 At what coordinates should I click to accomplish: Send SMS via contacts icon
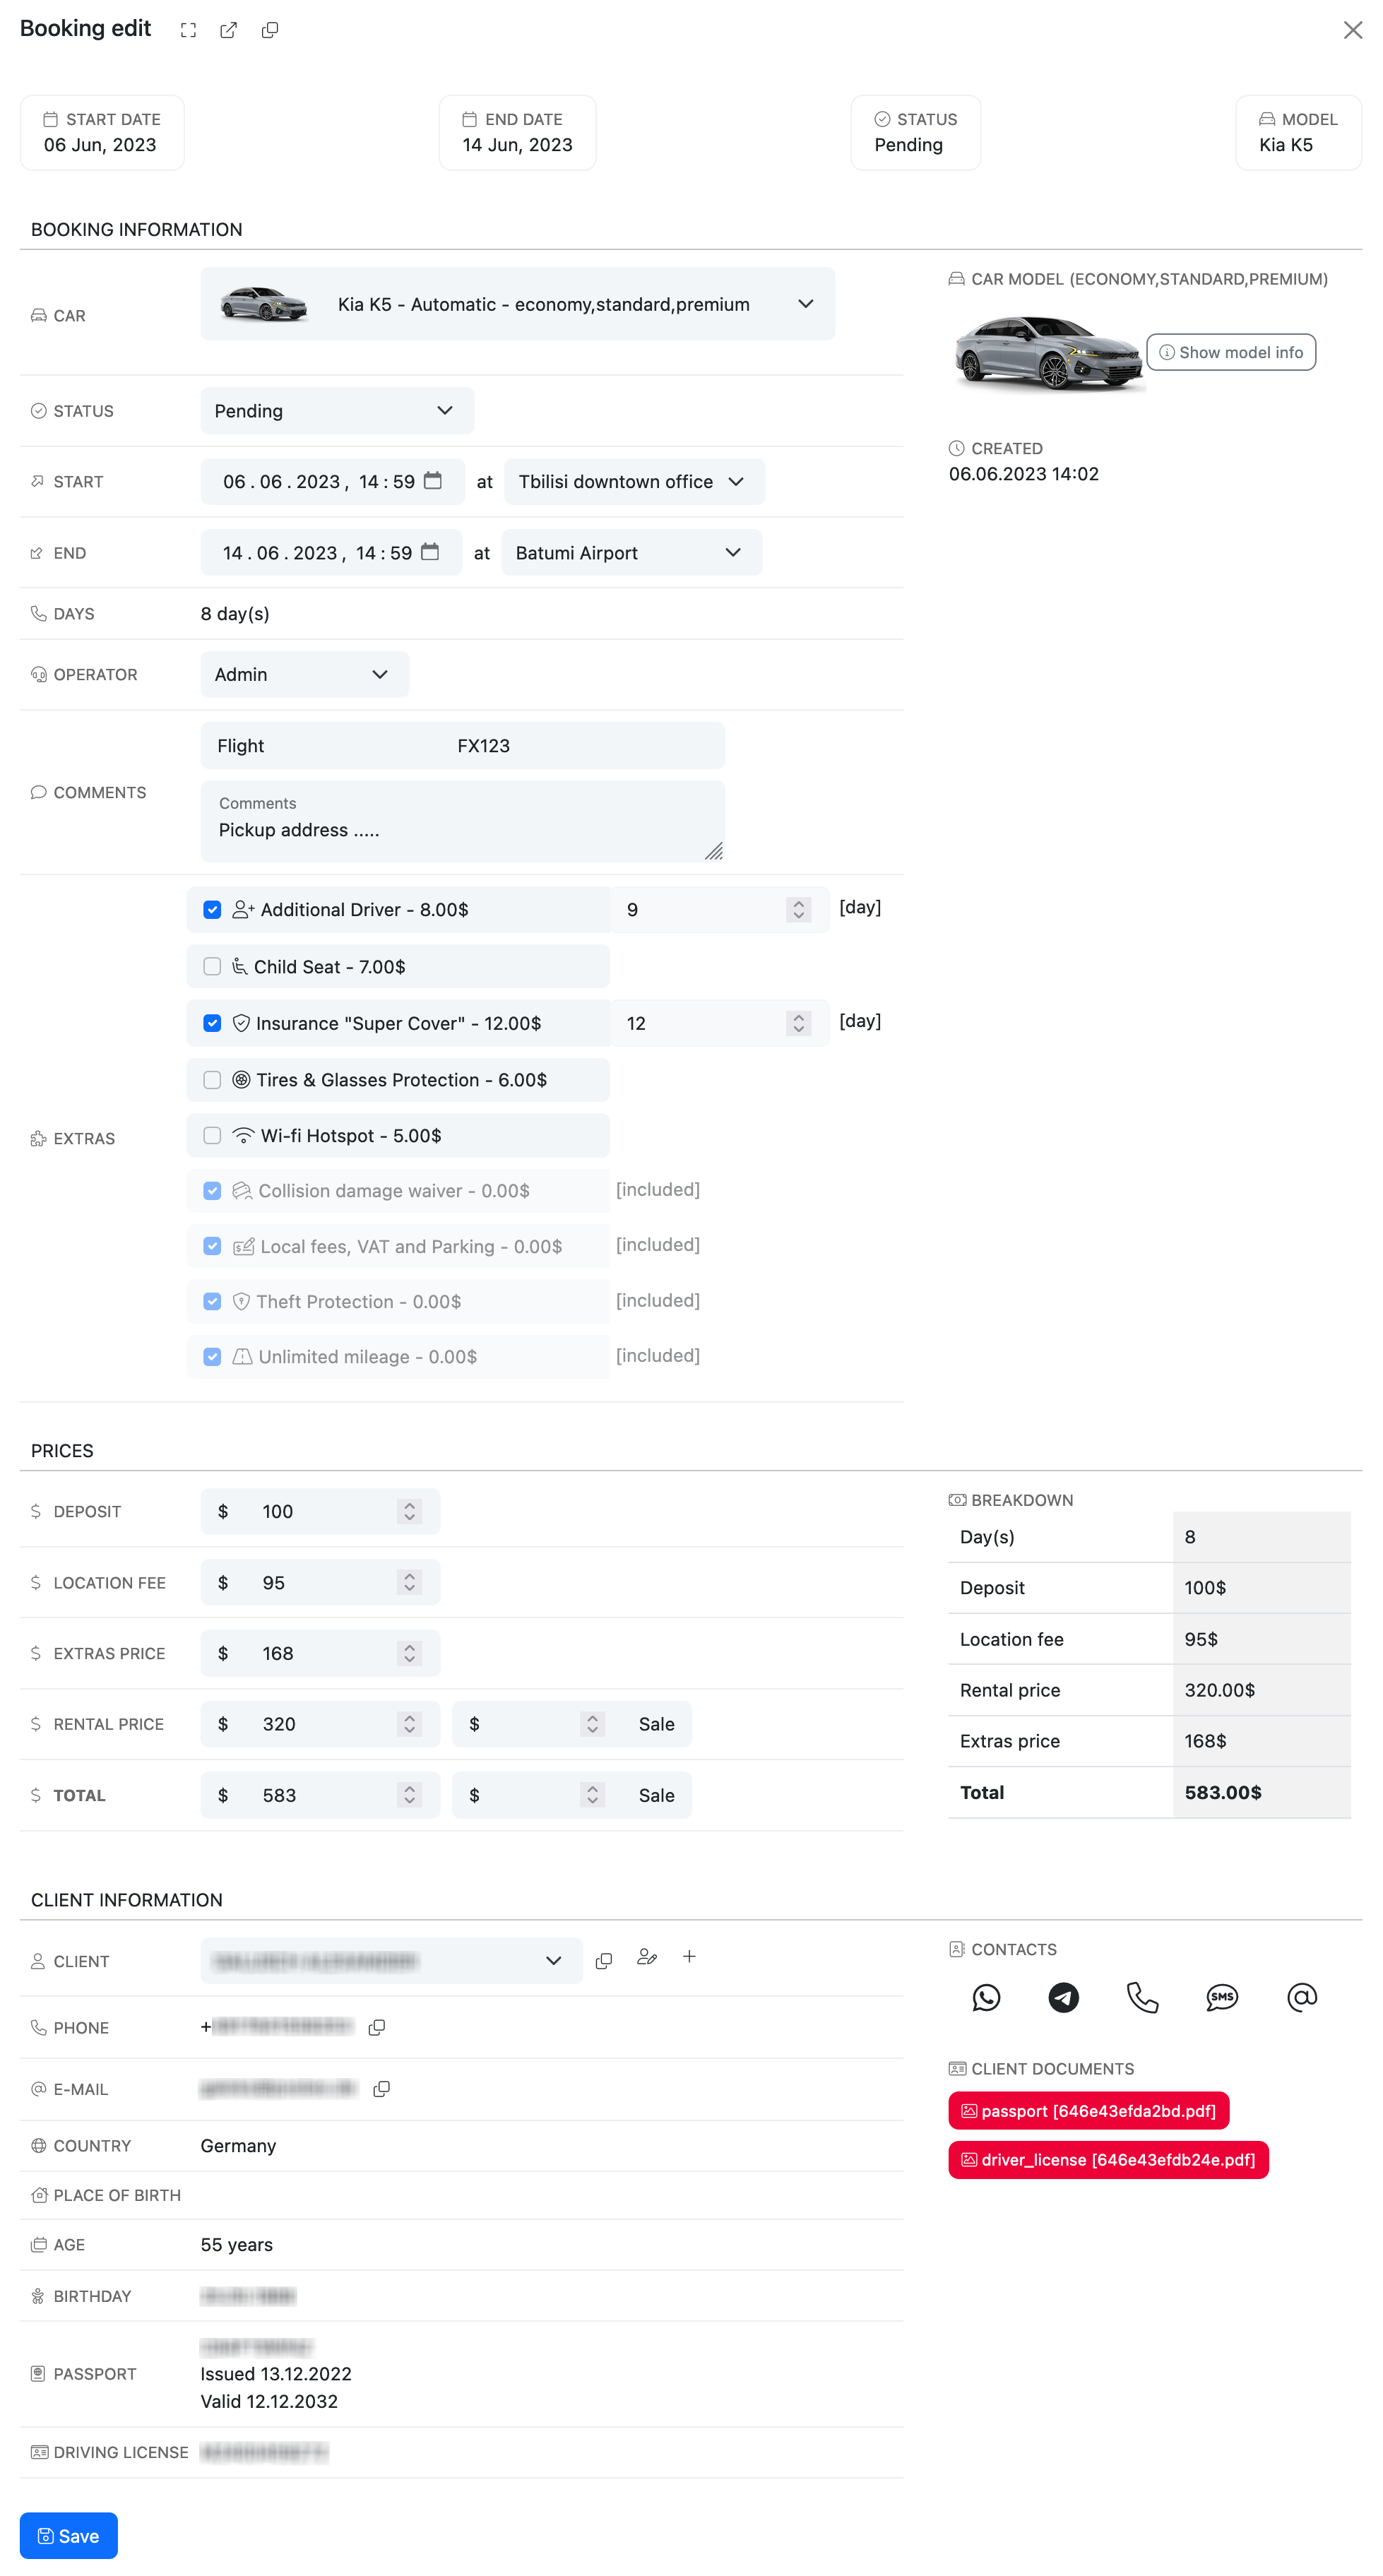pos(1221,1997)
